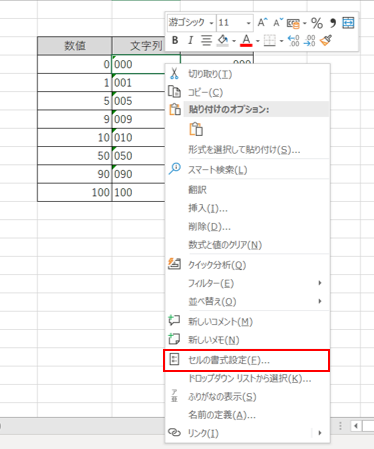Click the Bold button in mini toolbar
The height and width of the screenshot is (449, 374).
175,41
